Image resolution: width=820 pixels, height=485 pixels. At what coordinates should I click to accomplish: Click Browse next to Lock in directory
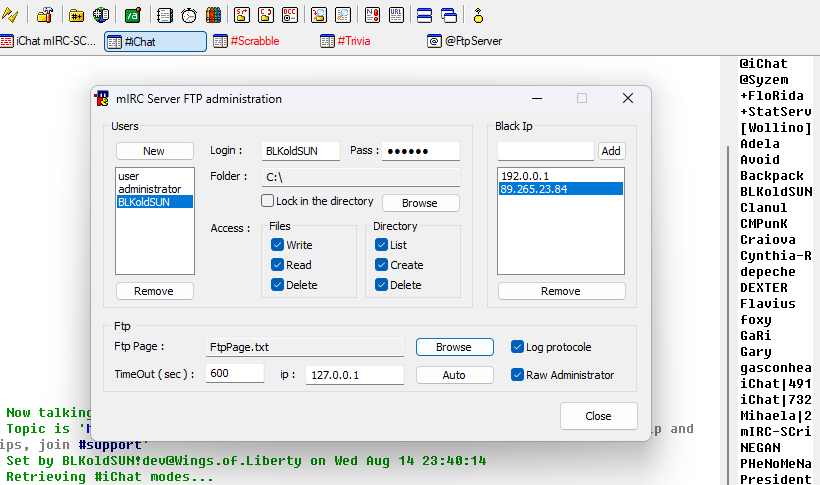pos(420,203)
